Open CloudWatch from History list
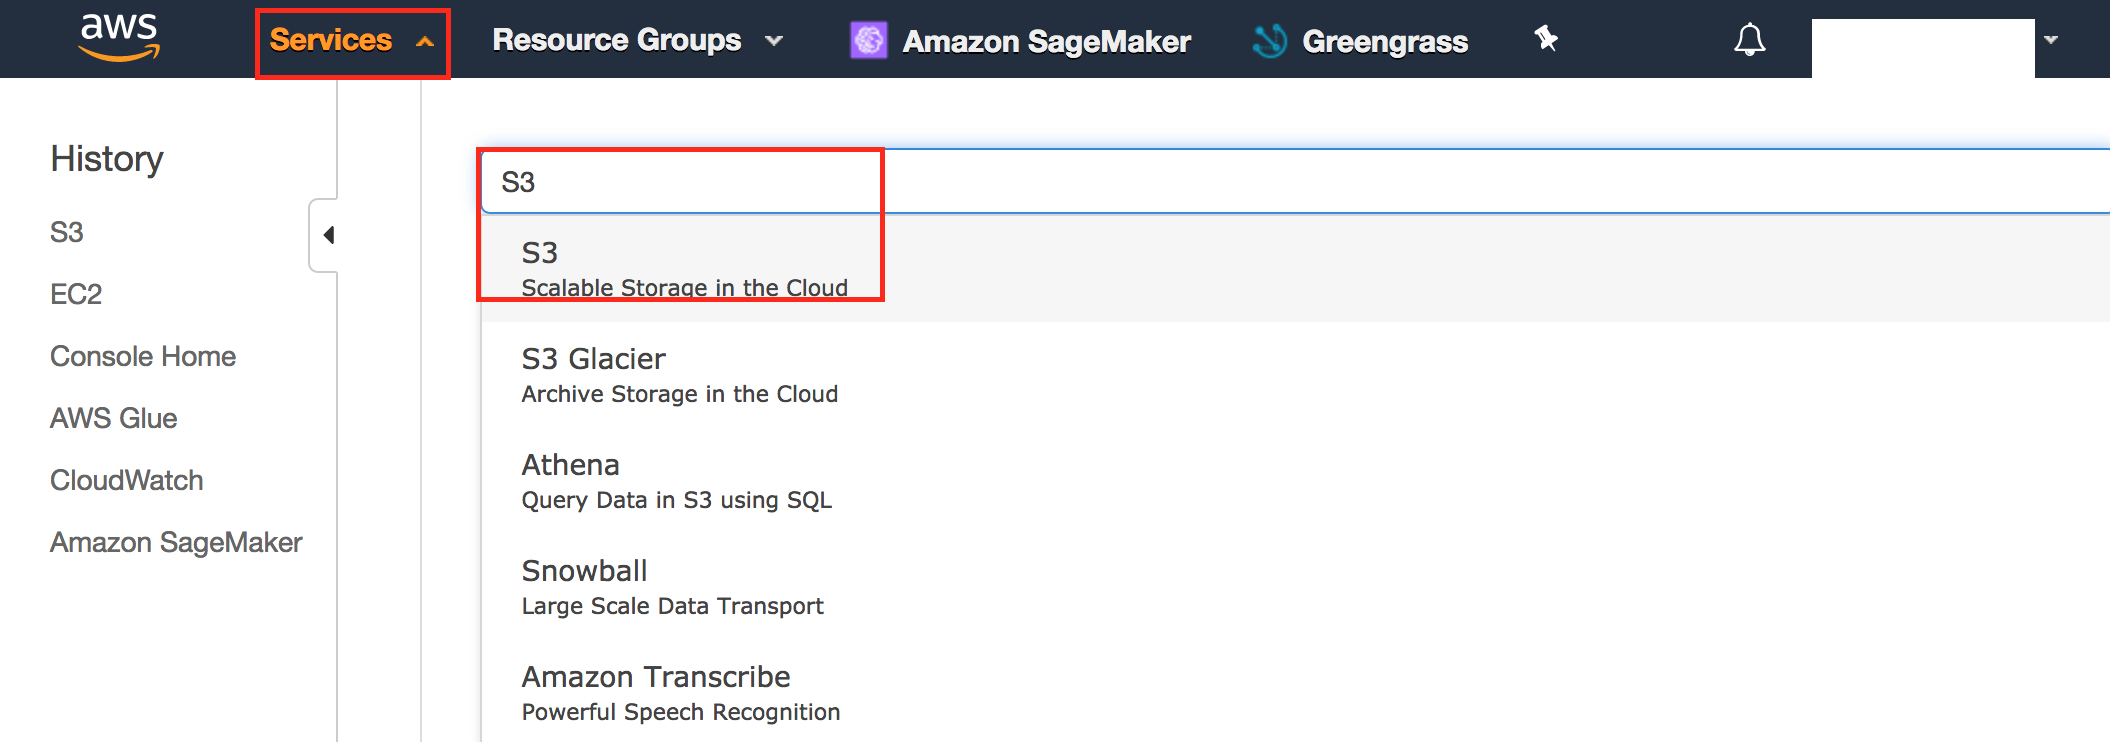Image resolution: width=2110 pixels, height=742 pixels. tap(127, 480)
